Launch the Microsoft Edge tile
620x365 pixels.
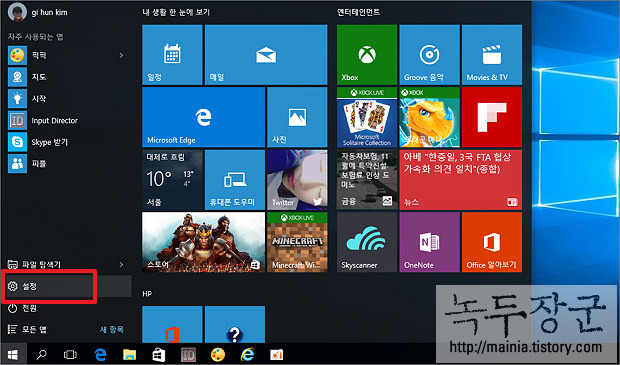203,117
